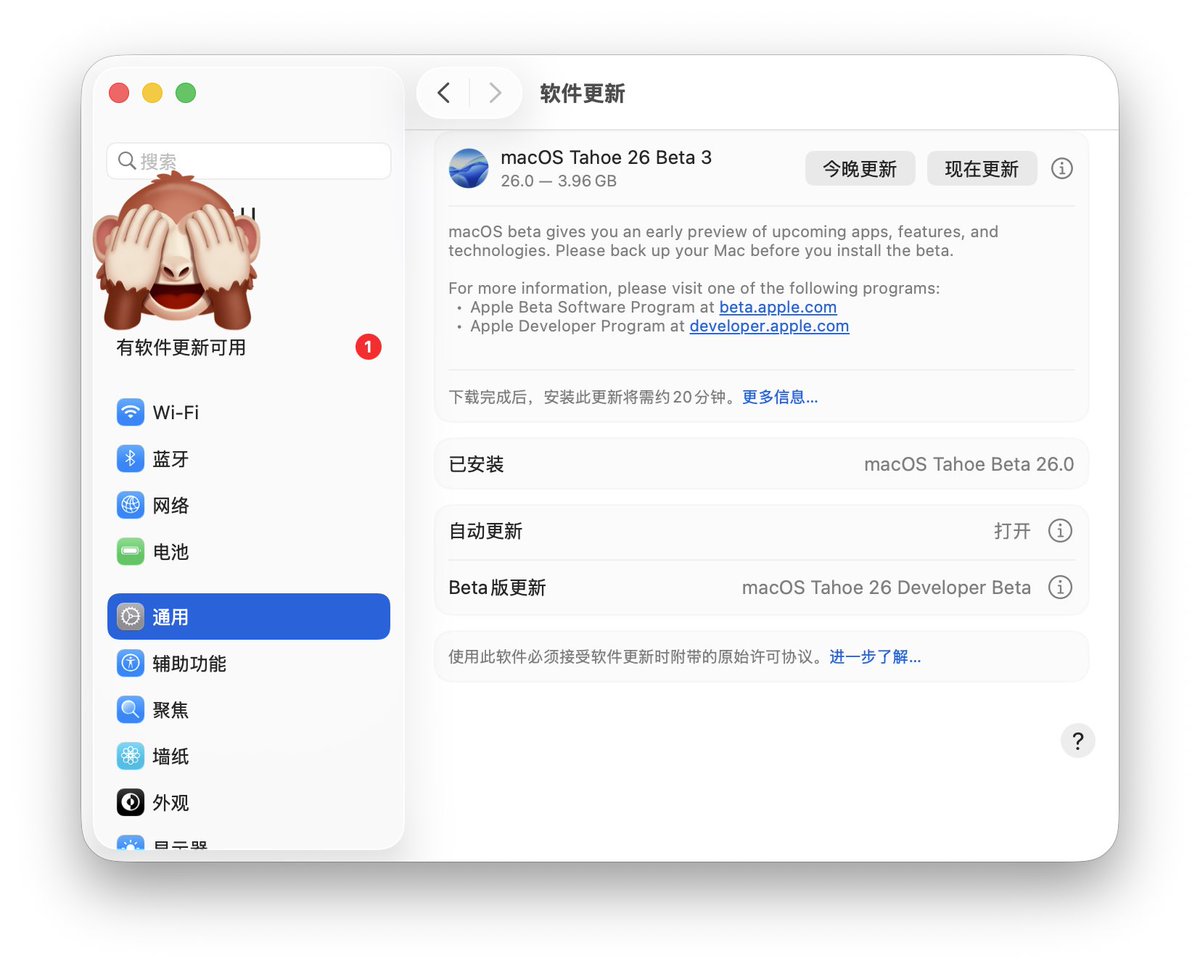Open the beta.apple.com link
Image resolution: width=1200 pixels, height=969 pixels.
click(778, 307)
